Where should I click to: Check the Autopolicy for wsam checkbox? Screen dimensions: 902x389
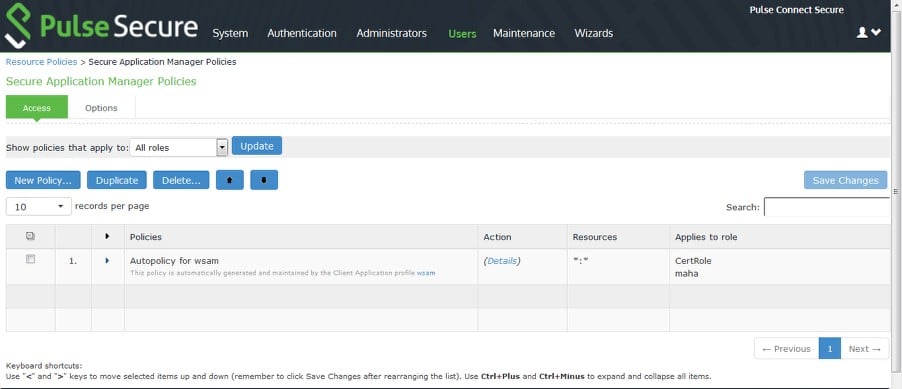click(x=30, y=260)
